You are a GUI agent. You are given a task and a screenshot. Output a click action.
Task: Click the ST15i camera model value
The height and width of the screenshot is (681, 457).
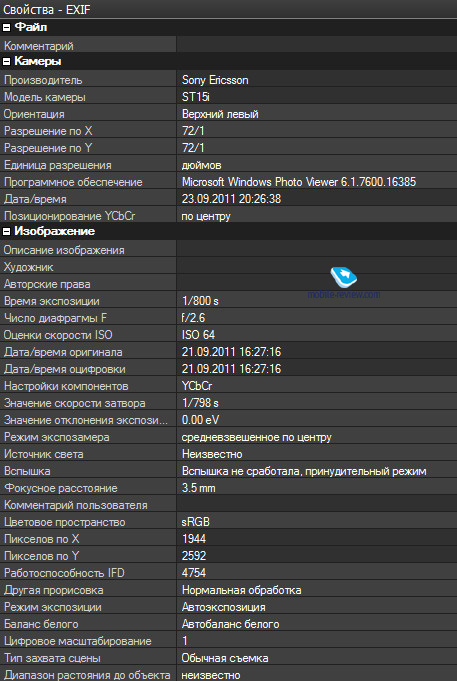196,97
